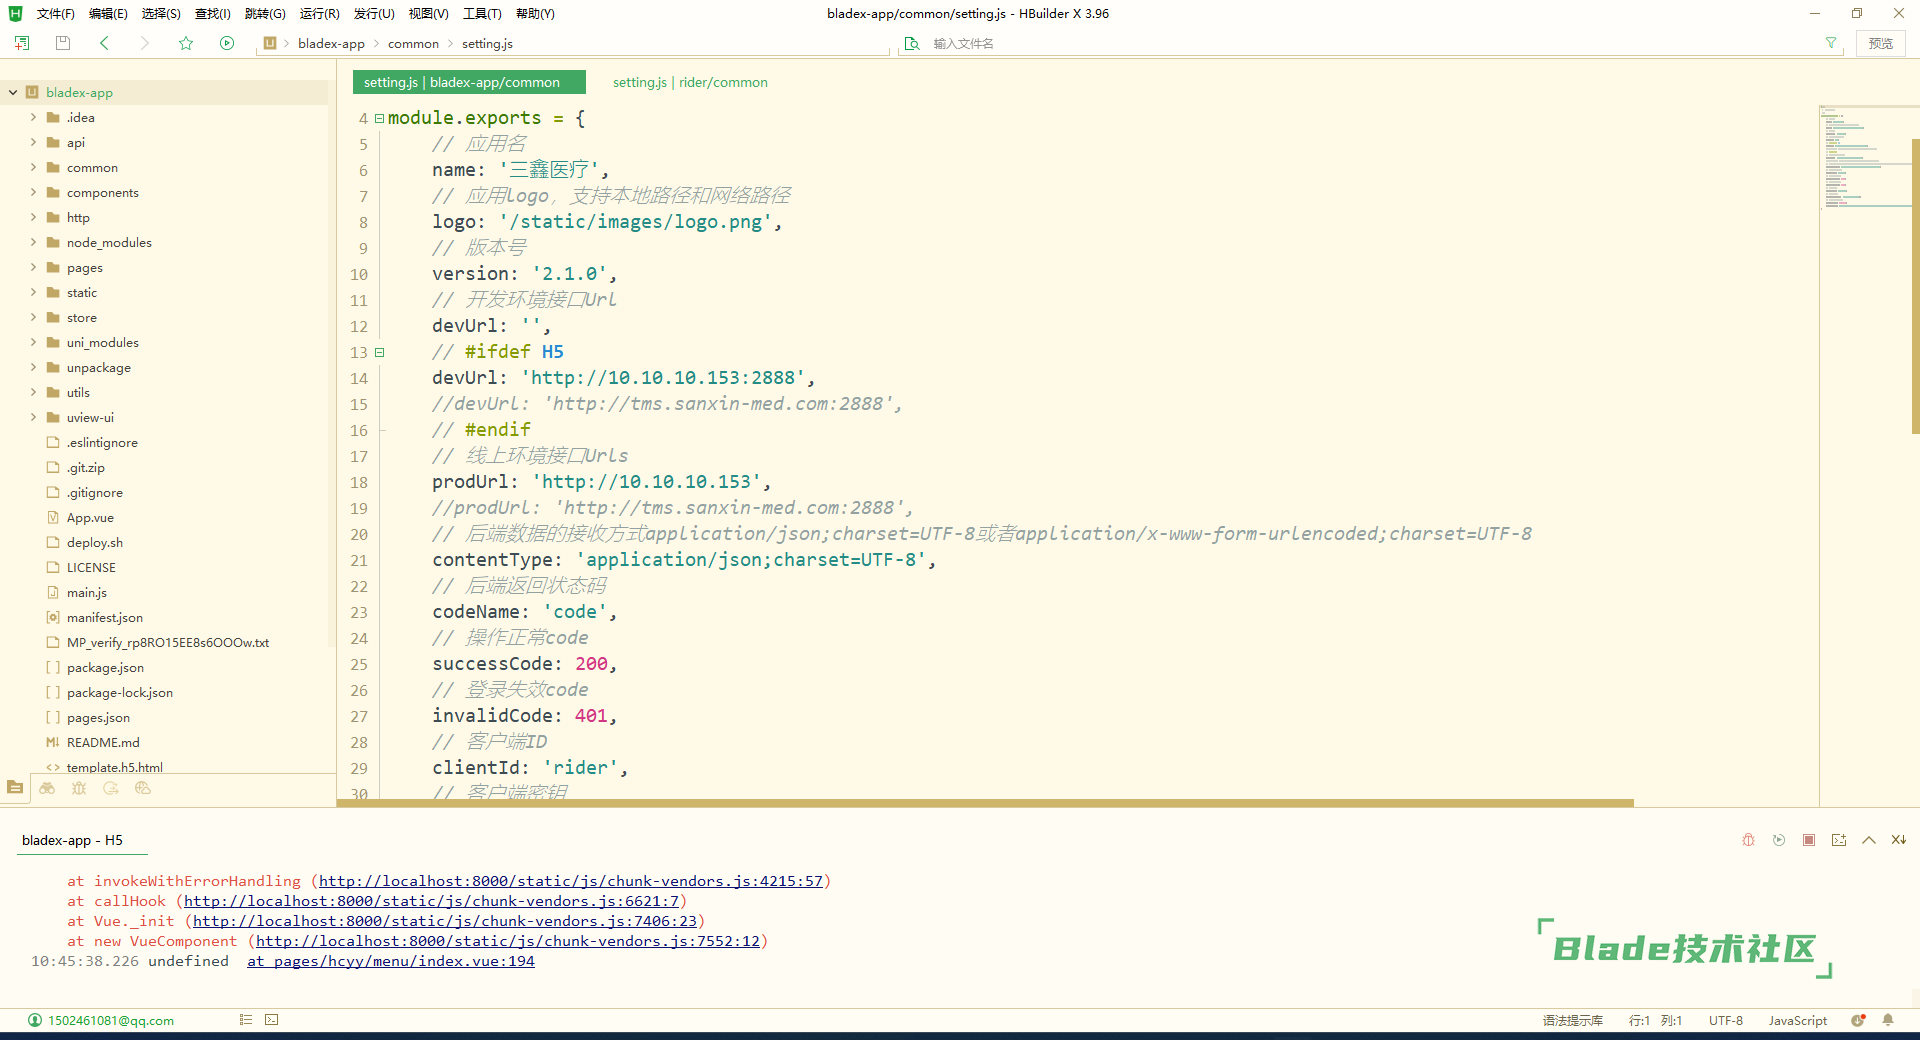Clear console with the X-arrow icon
Screen dimensions: 1920x1040
coord(1899,840)
